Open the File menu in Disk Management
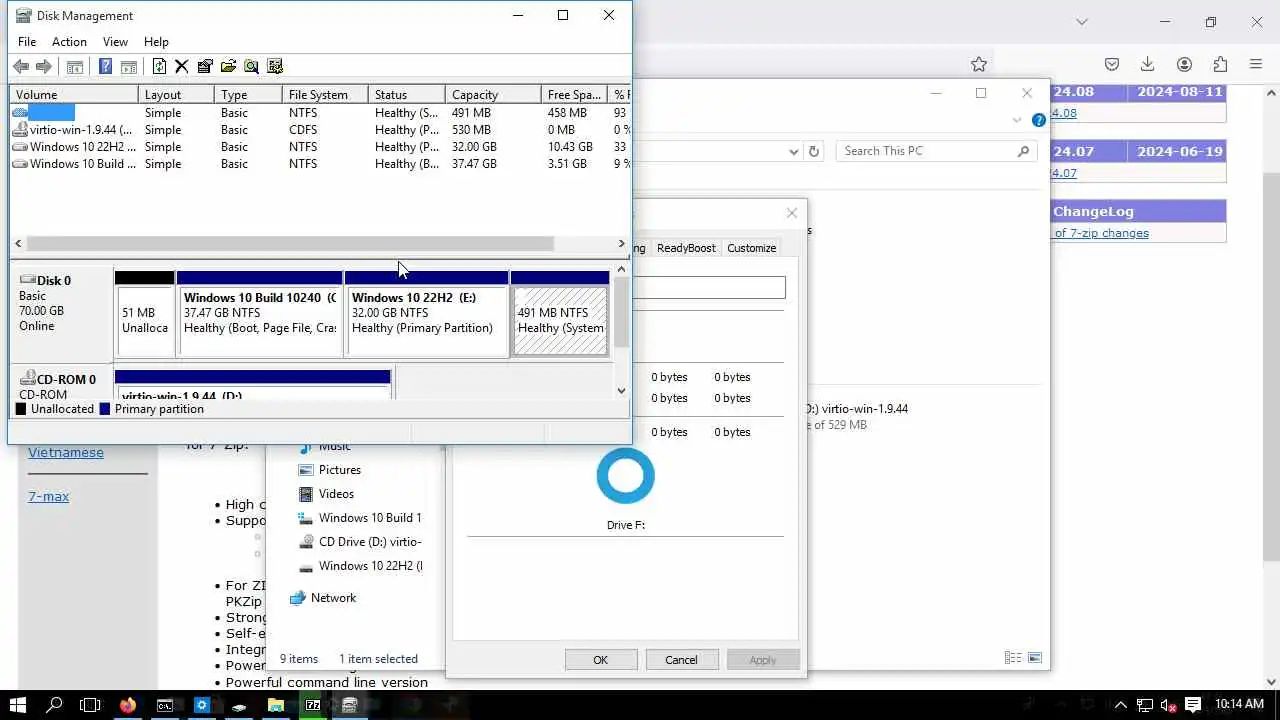 click(x=27, y=42)
